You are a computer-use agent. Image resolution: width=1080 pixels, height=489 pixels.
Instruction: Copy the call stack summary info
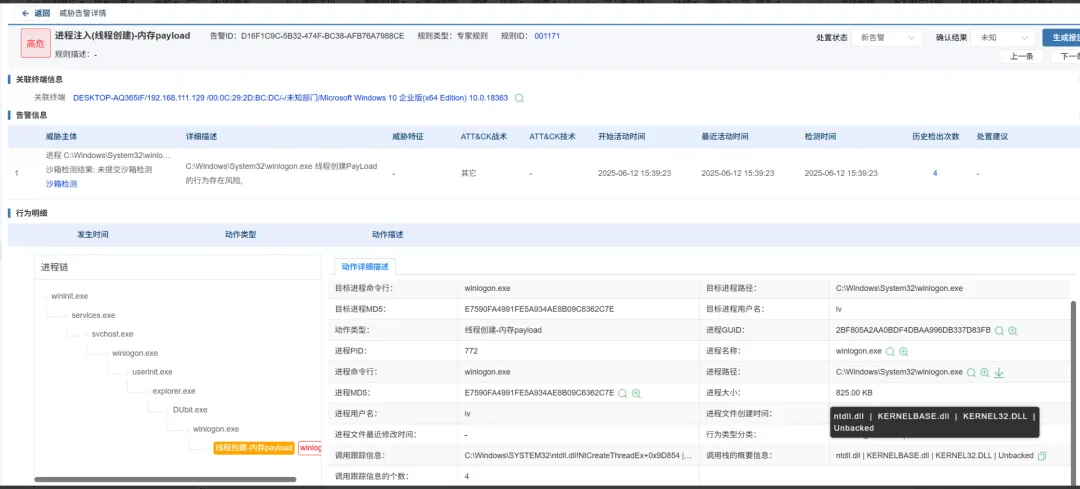pos(1043,456)
